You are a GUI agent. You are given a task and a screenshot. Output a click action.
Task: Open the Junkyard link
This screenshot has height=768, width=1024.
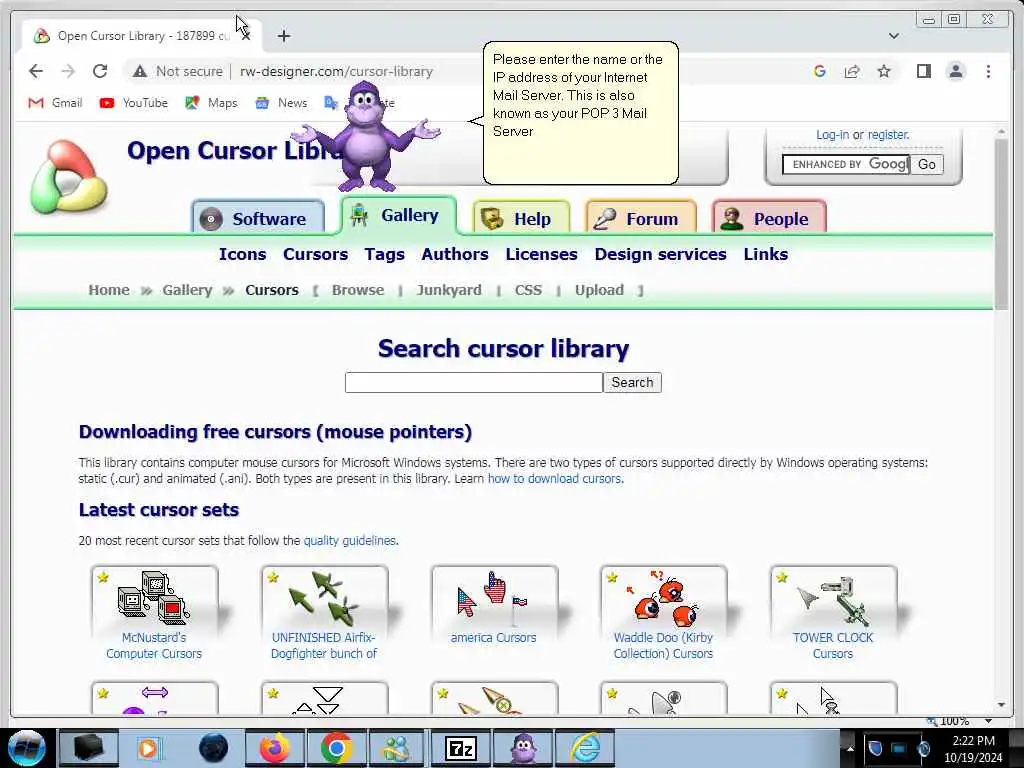pos(449,290)
